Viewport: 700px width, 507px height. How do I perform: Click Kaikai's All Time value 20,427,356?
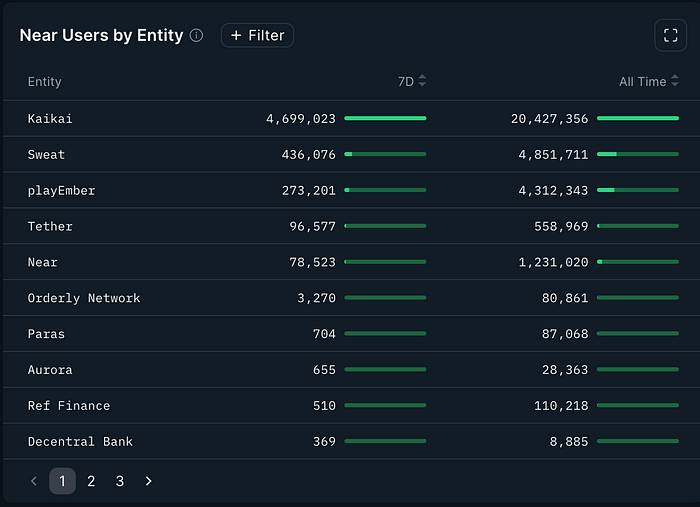point(549,119)
